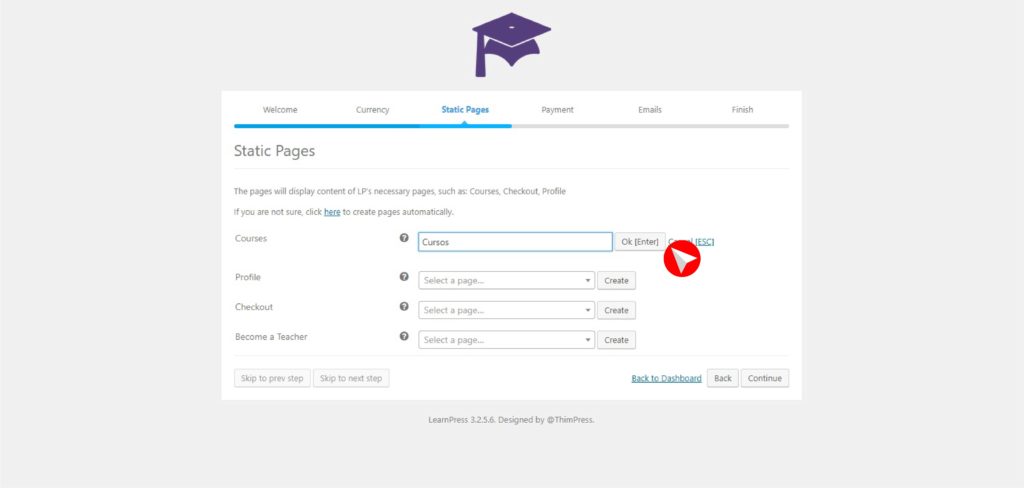The width and height of the screenshot is (1024, 488).
Task: Click help icon beside Become a Teacher
Action: (x=404, y=337)
